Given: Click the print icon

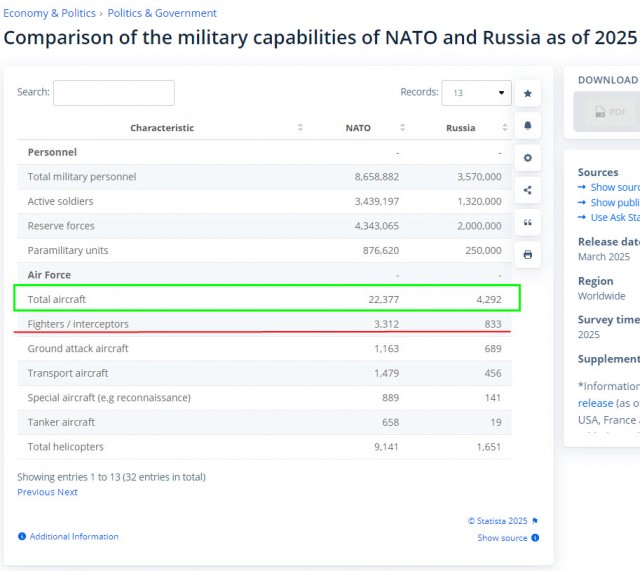Looking at the screenshot, I should click(x=527, y=255).
